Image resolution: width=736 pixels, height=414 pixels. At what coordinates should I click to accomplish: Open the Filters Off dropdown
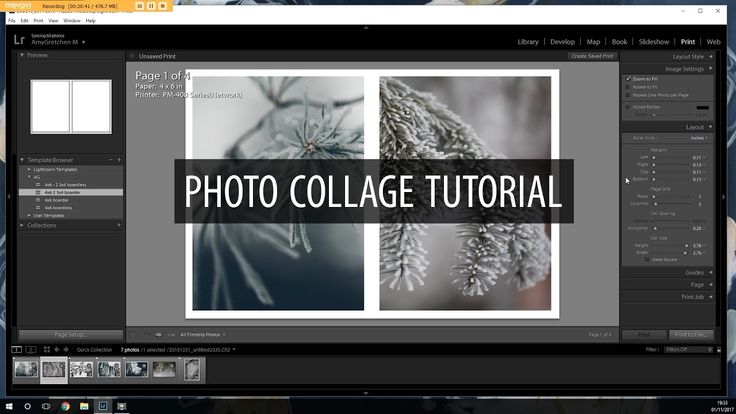[x=688, y=350]
